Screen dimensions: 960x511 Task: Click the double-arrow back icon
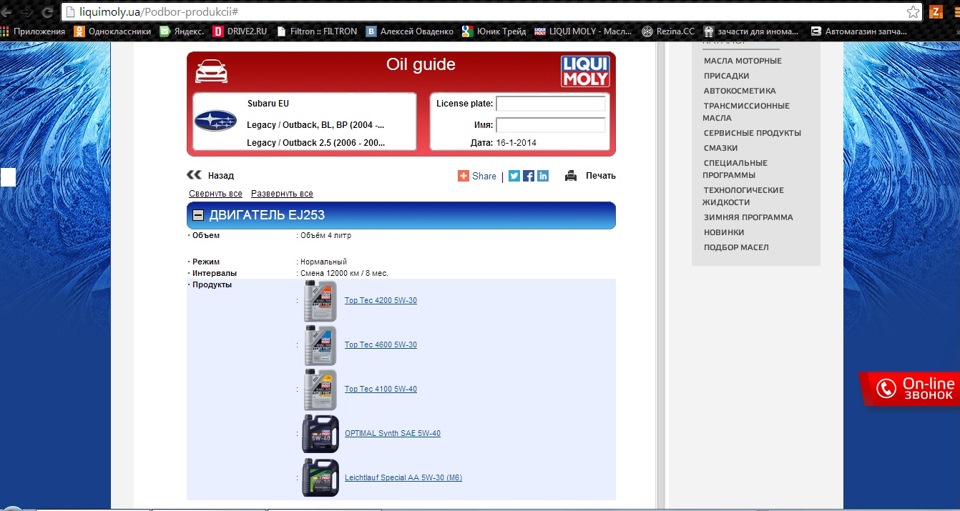tap(194, 175)
